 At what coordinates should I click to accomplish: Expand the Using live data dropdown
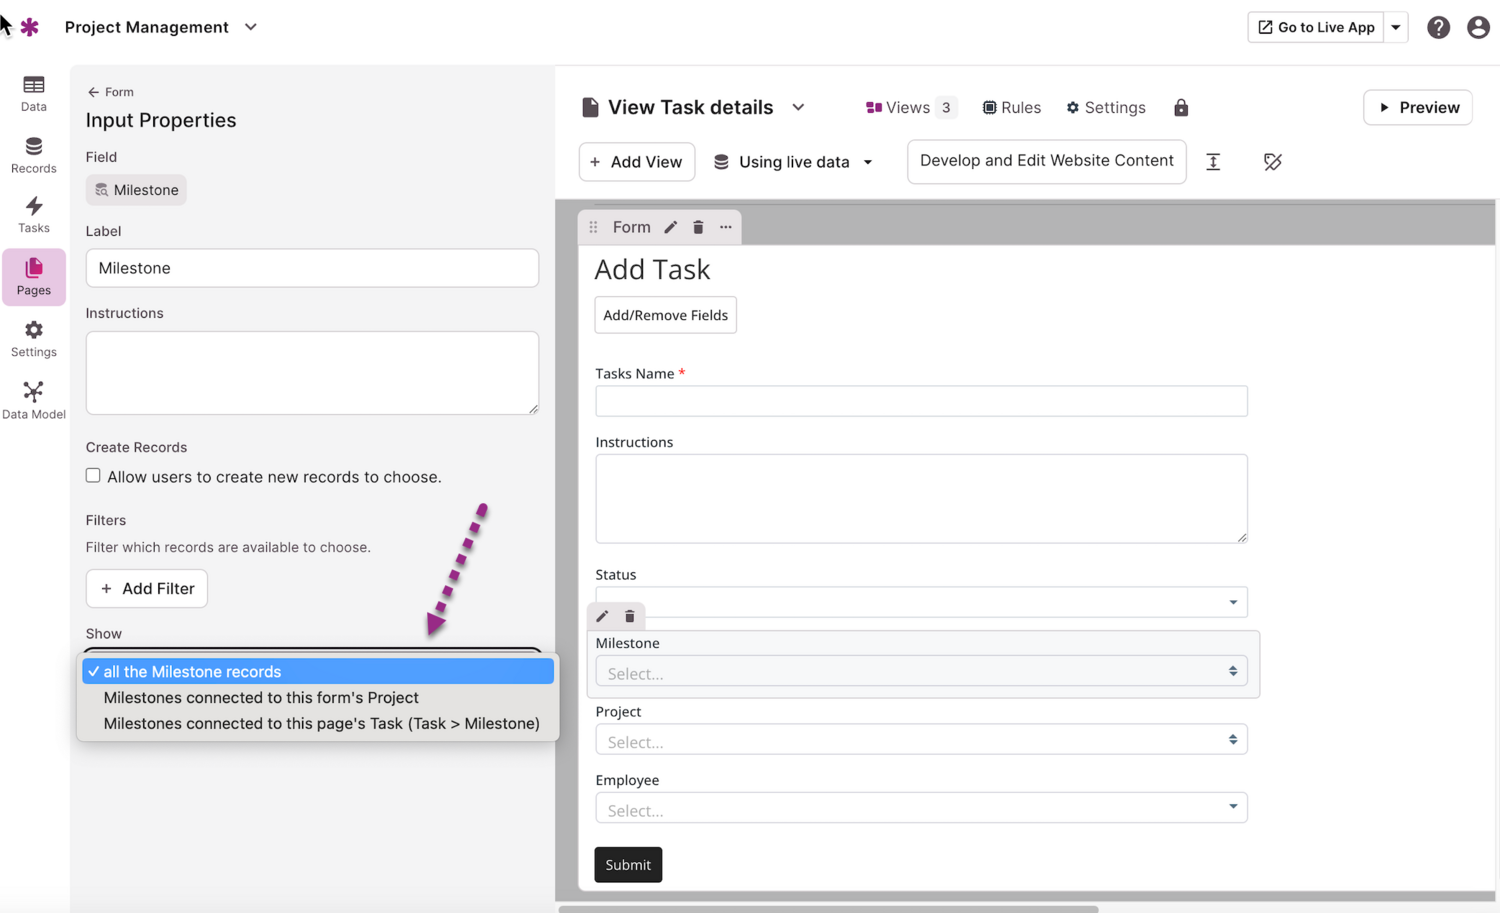(793, 162)
